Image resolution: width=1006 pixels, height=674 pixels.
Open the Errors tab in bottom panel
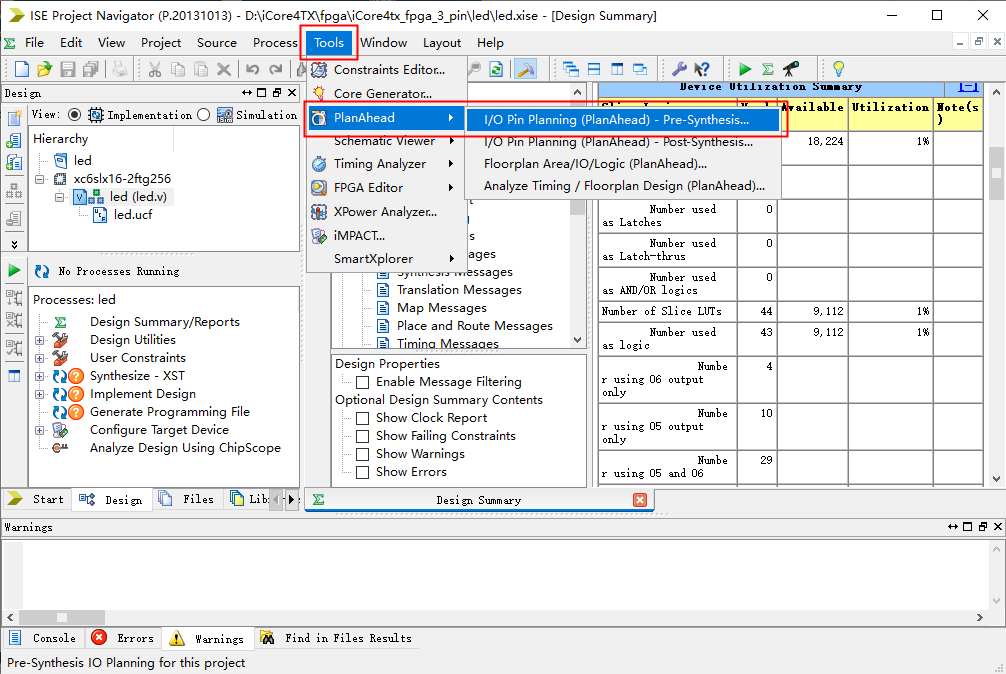[x=124, y=638]
